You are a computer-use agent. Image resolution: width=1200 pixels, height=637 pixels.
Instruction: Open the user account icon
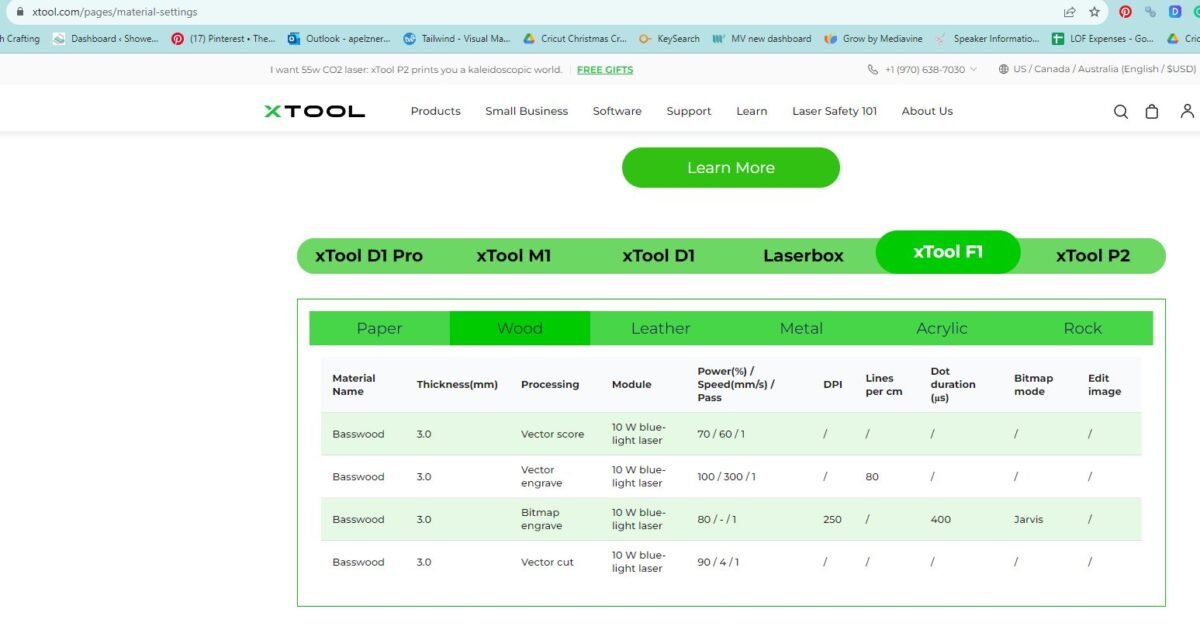click(x=1187, y=111)
